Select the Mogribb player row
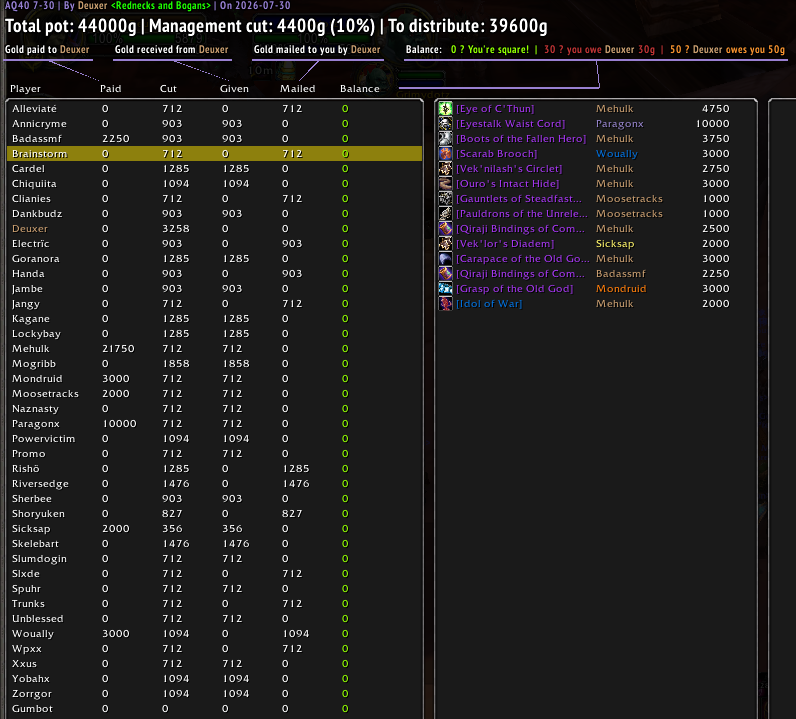This screenshot has width=796, height=719. [x=214, y=364]
